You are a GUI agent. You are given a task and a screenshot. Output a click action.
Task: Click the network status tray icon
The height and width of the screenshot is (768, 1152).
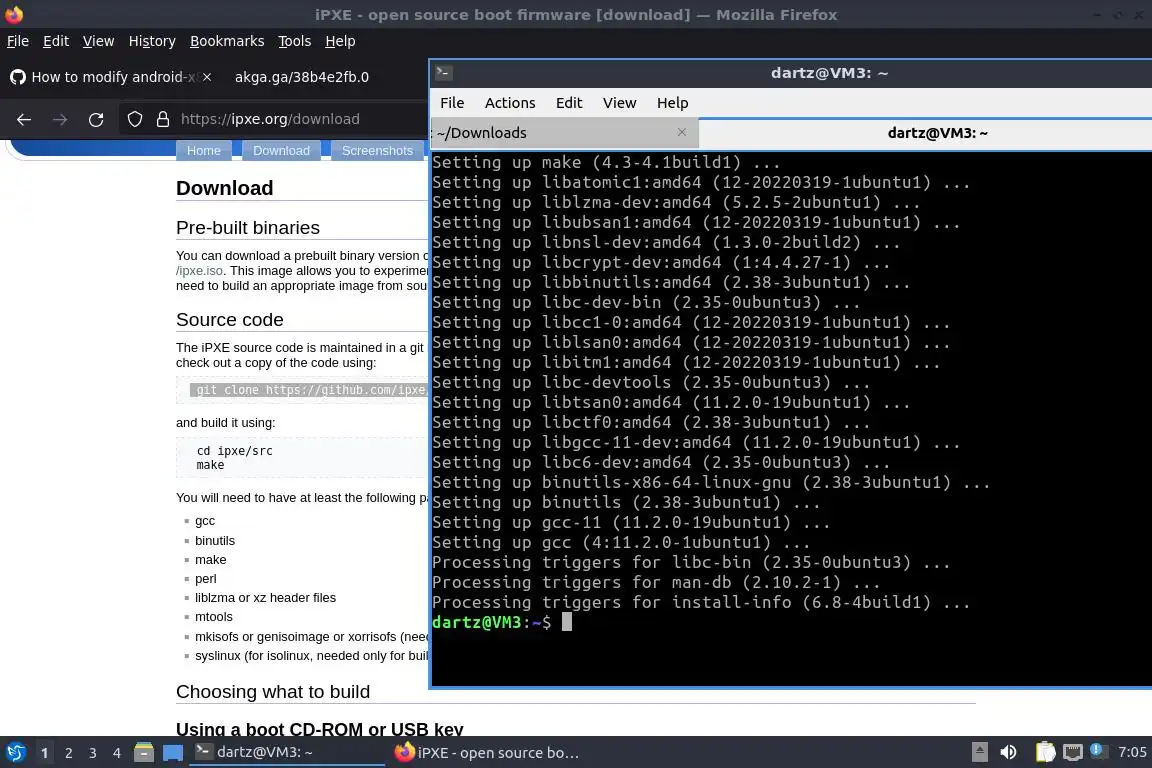[1073, 752]
